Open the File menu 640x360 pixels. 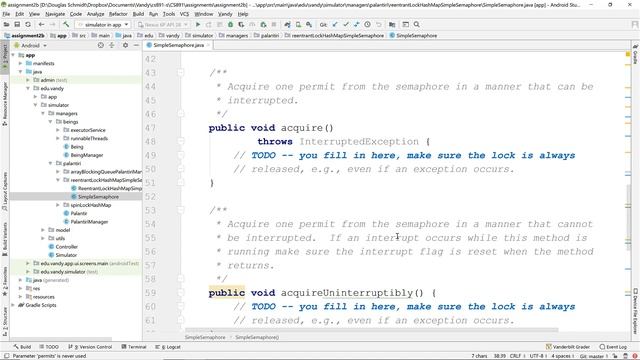point(6,14)
